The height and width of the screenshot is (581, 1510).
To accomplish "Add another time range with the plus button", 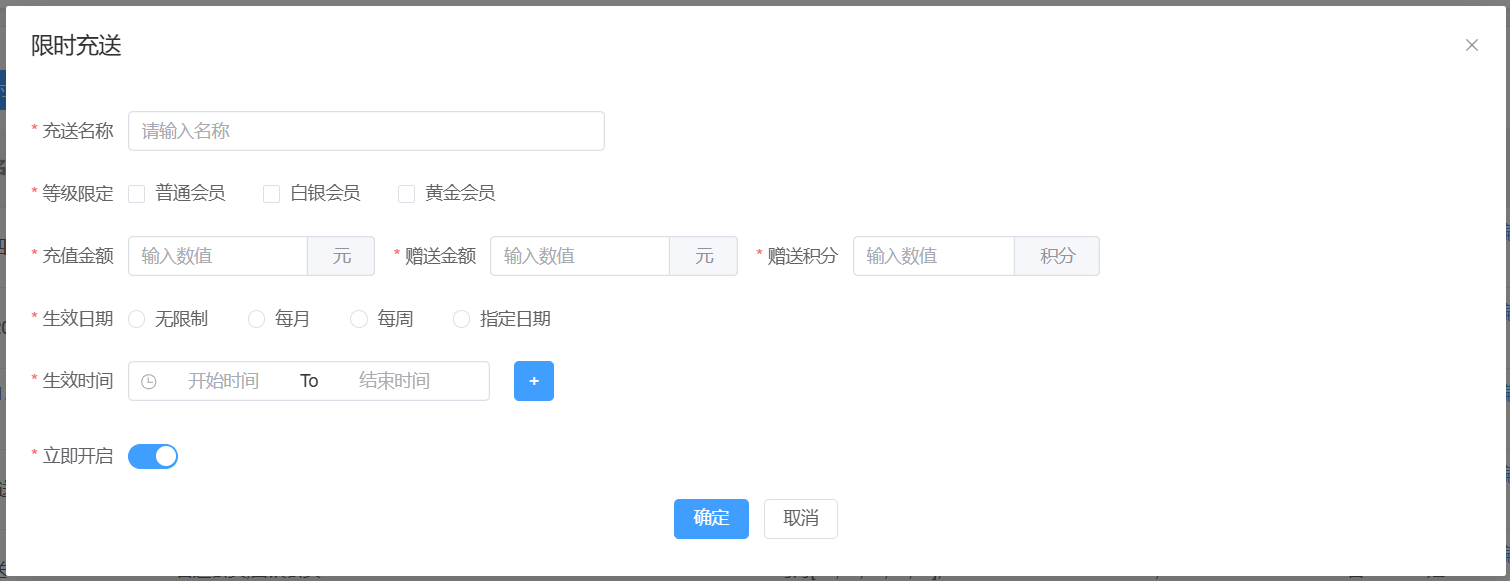I will [534, 381].
